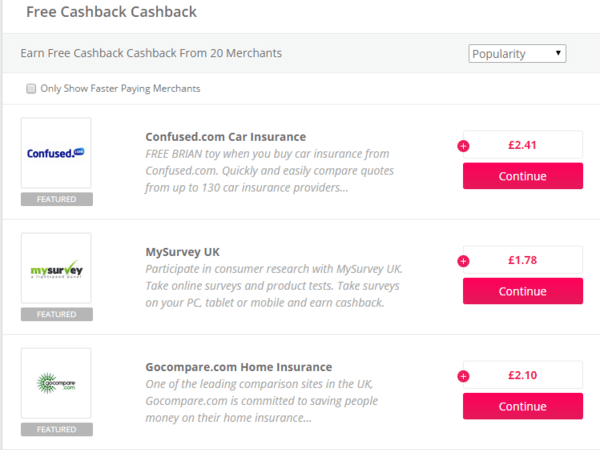Open the MySurvey logo thumbnail

click(x=56, y=268)
